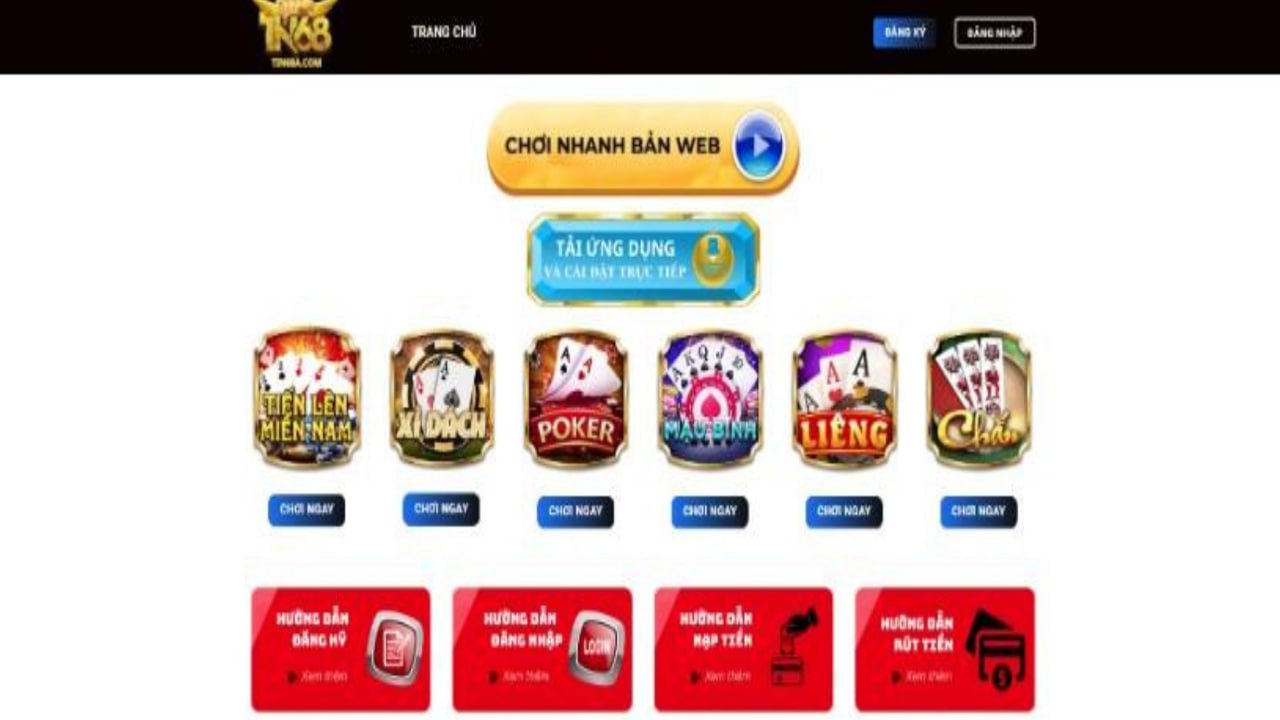
Task: Open Xem thêm in Hướng Dẫn Nạp Tiền
Action: pyautogui.click(x=719, y=676)
